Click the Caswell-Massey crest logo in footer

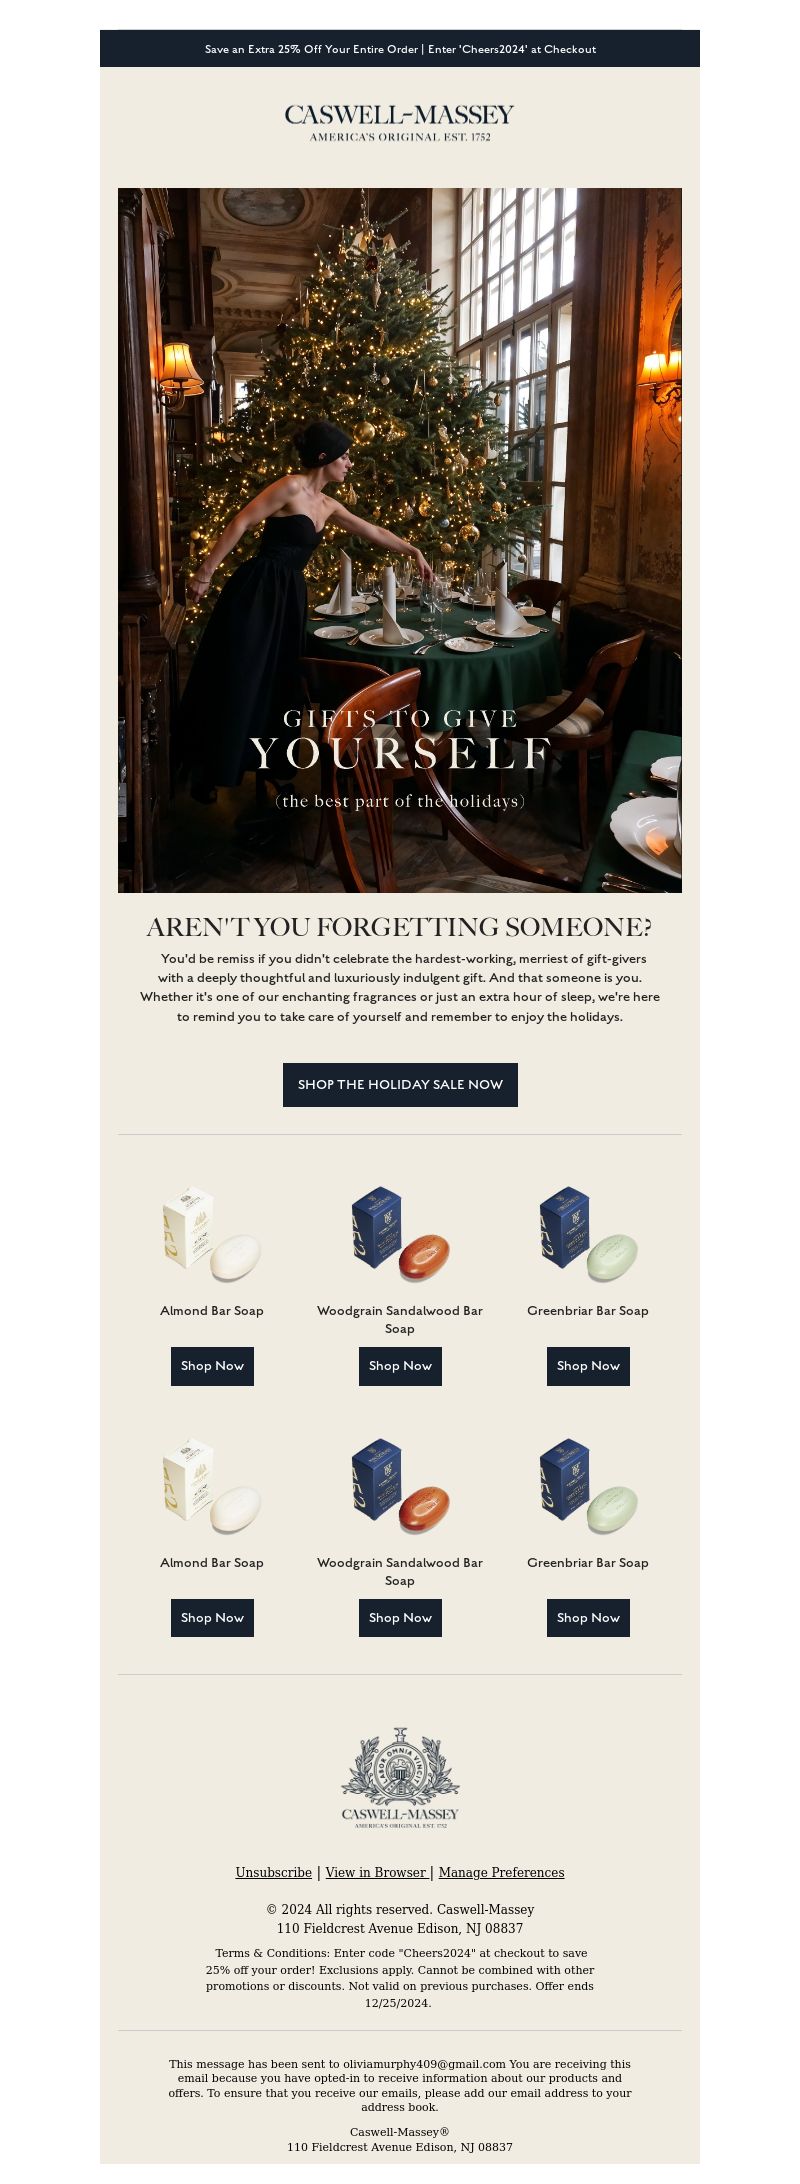click(400, 1777)
